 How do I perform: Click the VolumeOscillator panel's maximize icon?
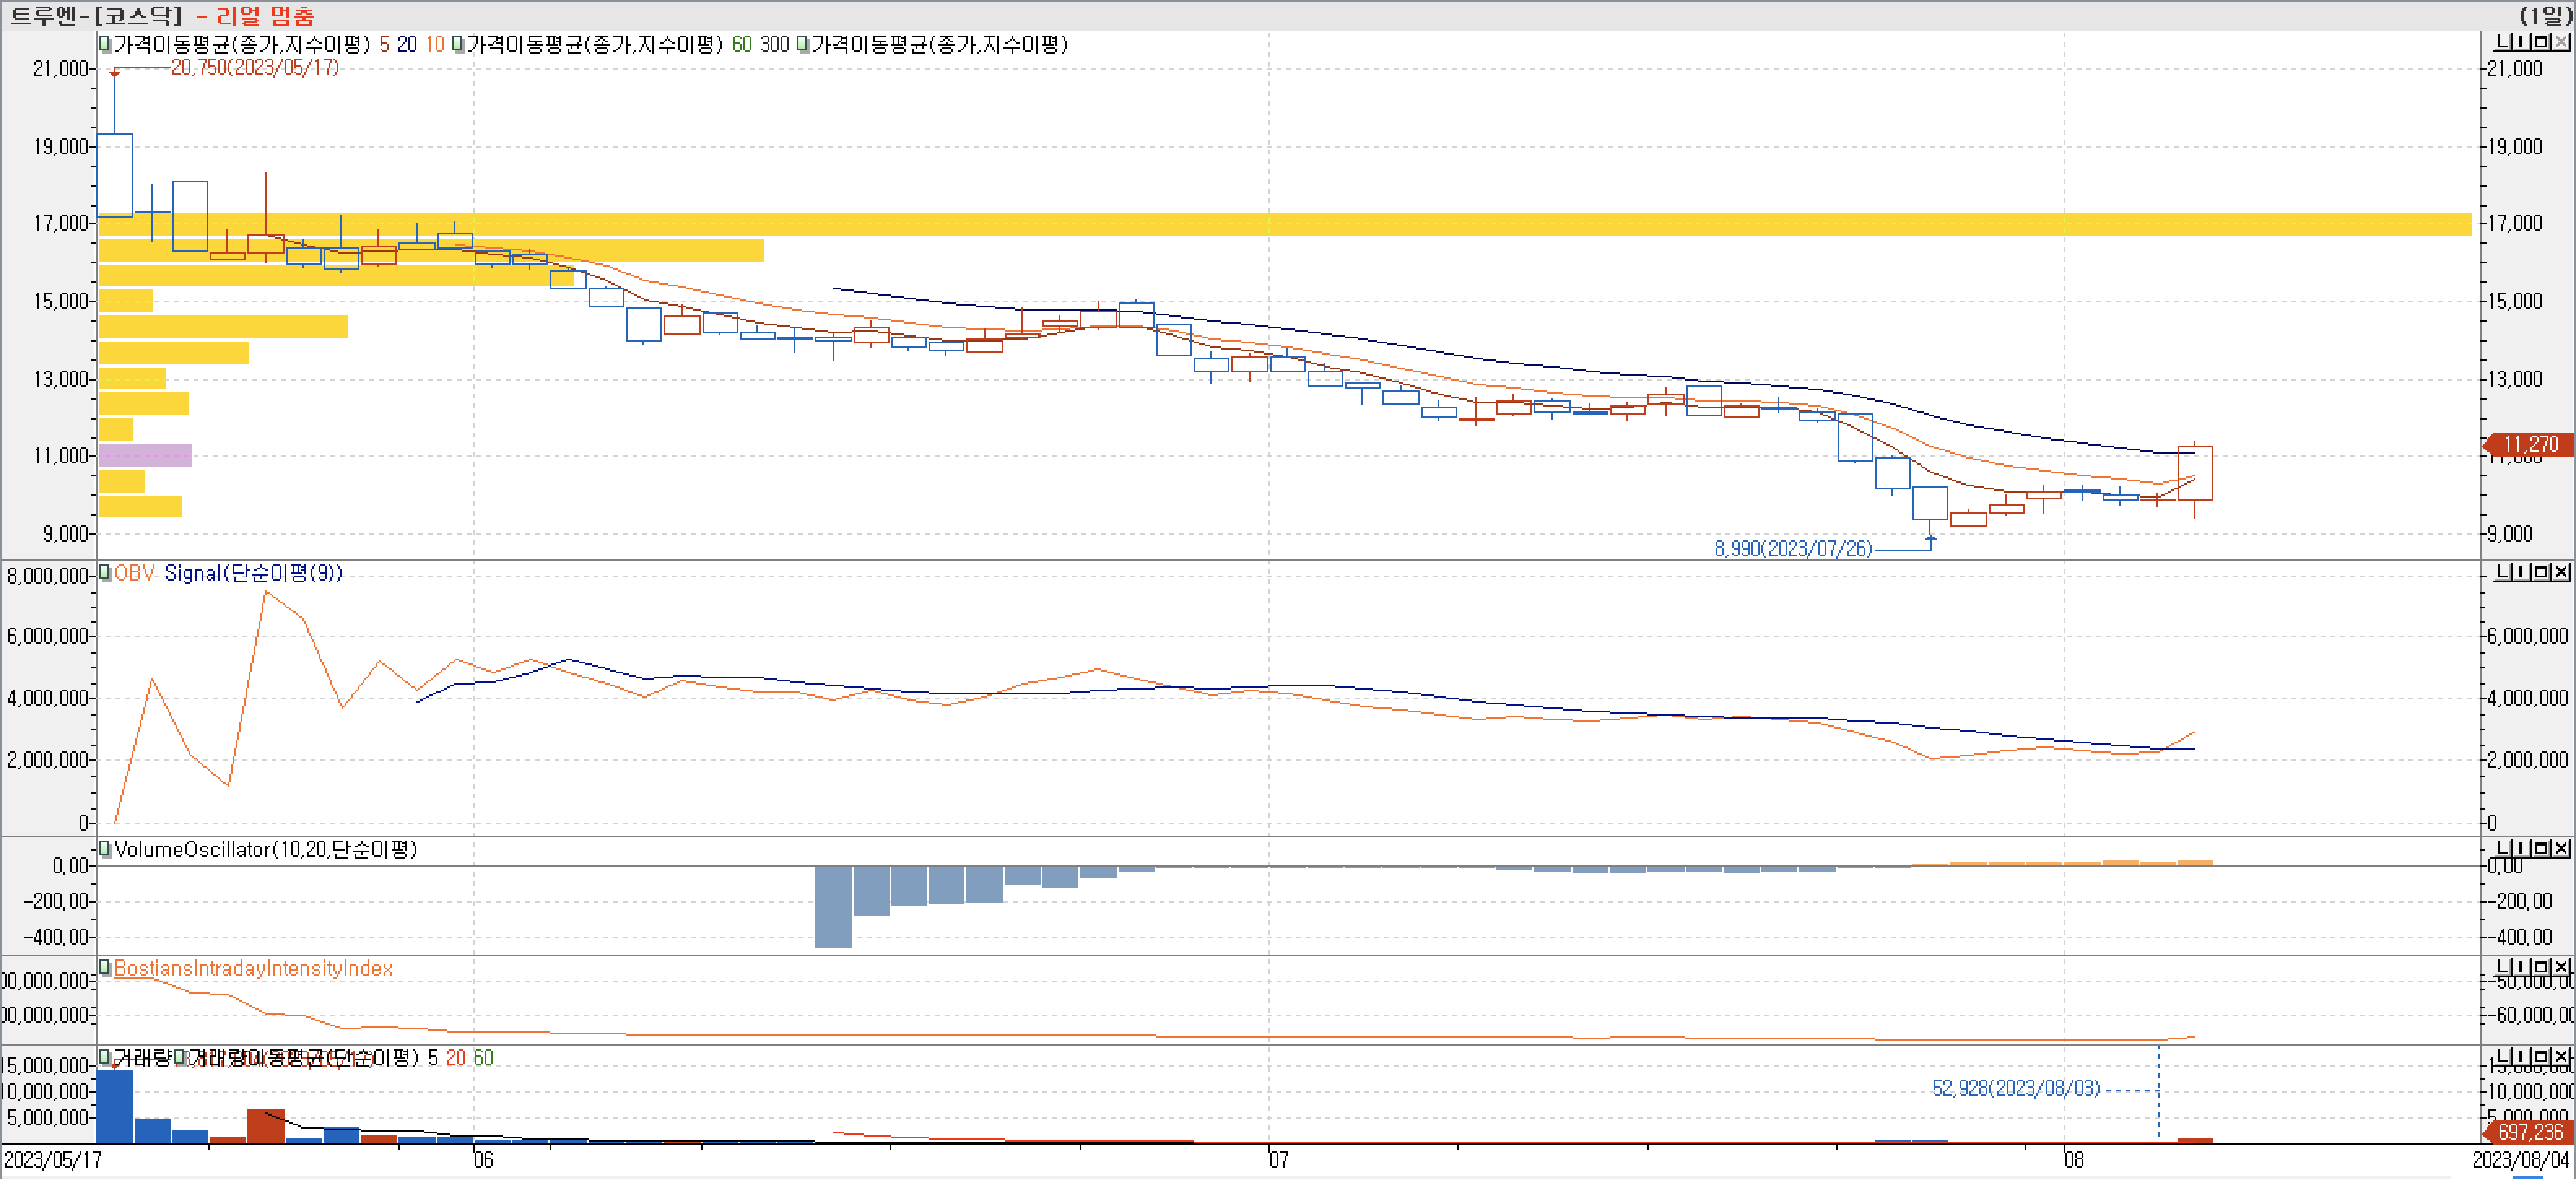[2541, 848]
